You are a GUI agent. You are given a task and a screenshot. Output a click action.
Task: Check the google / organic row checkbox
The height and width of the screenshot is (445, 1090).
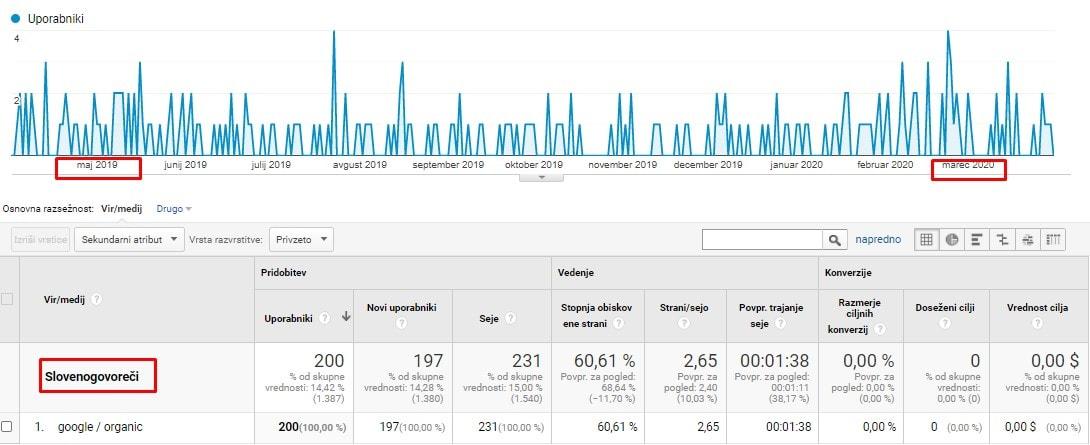[x=7, y=426]
